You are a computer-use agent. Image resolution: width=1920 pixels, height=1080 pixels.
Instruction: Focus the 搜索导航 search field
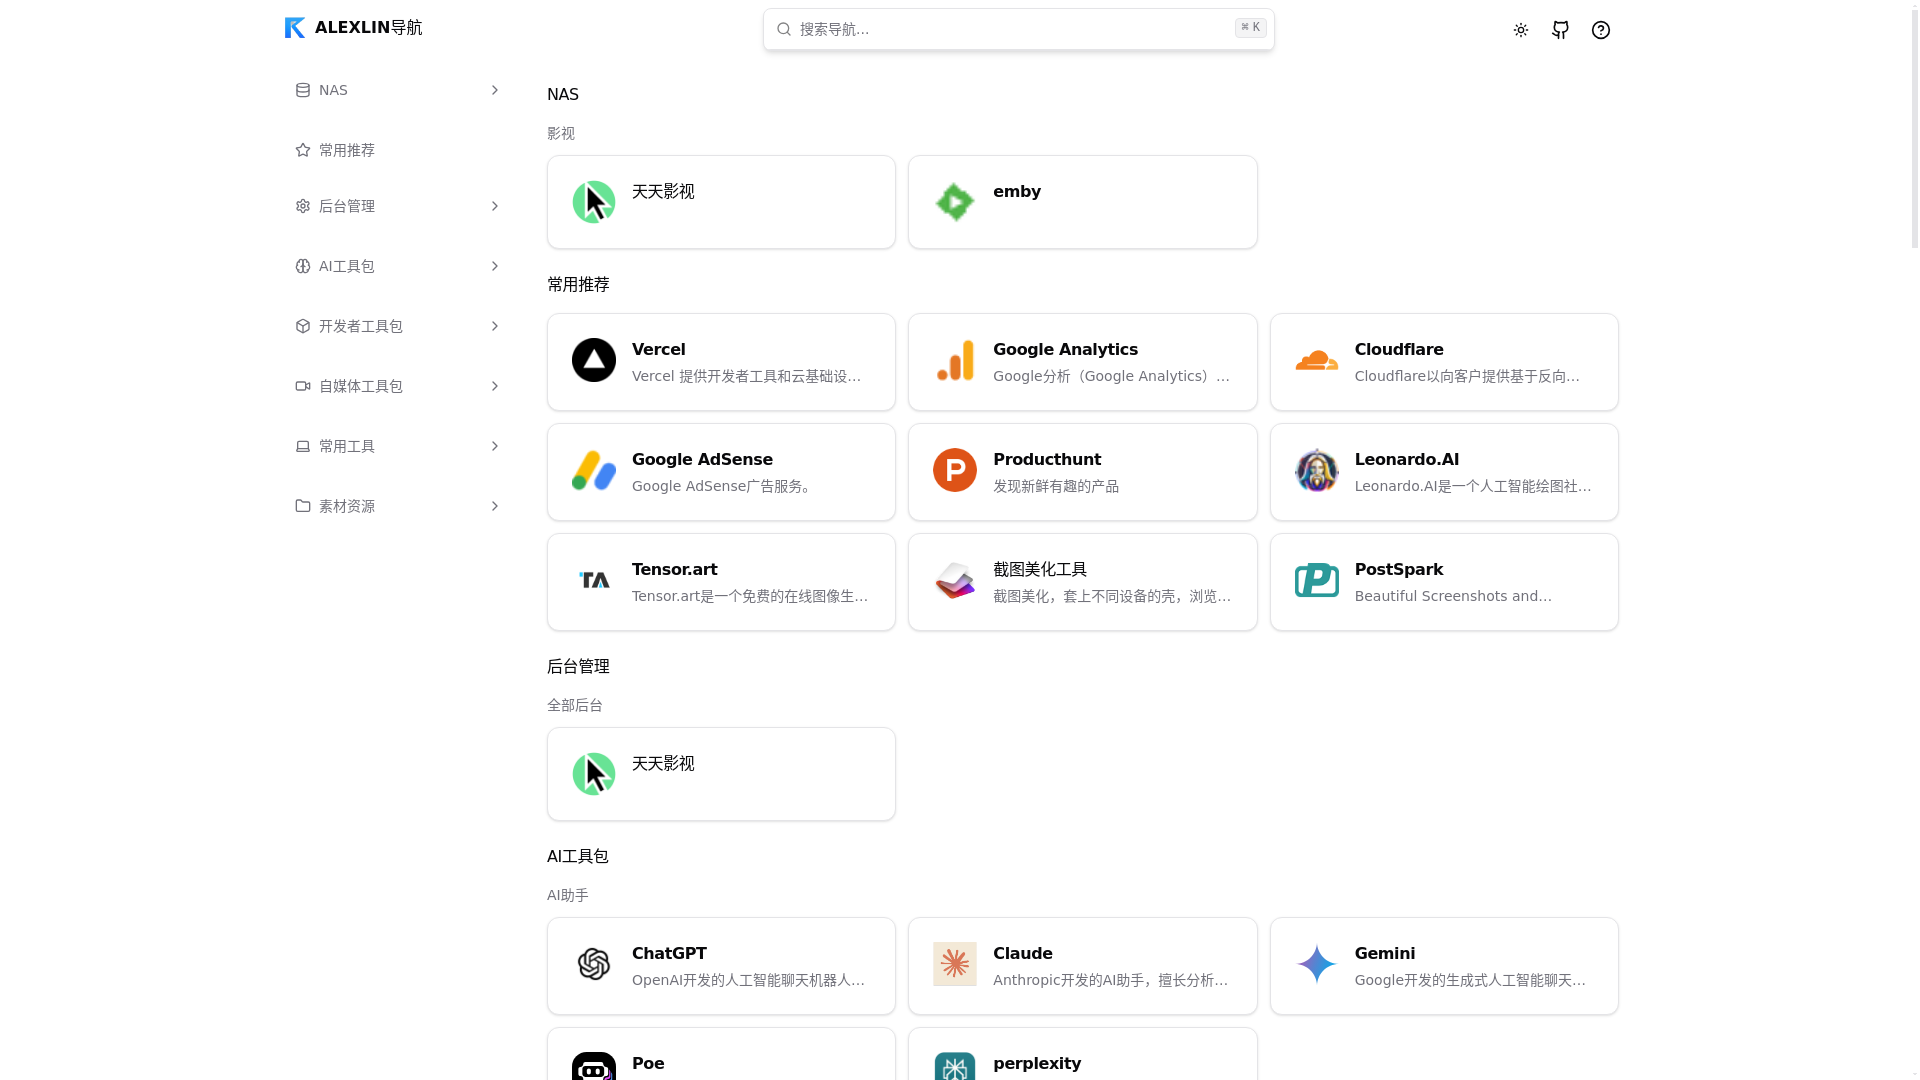click(1019, 29)
